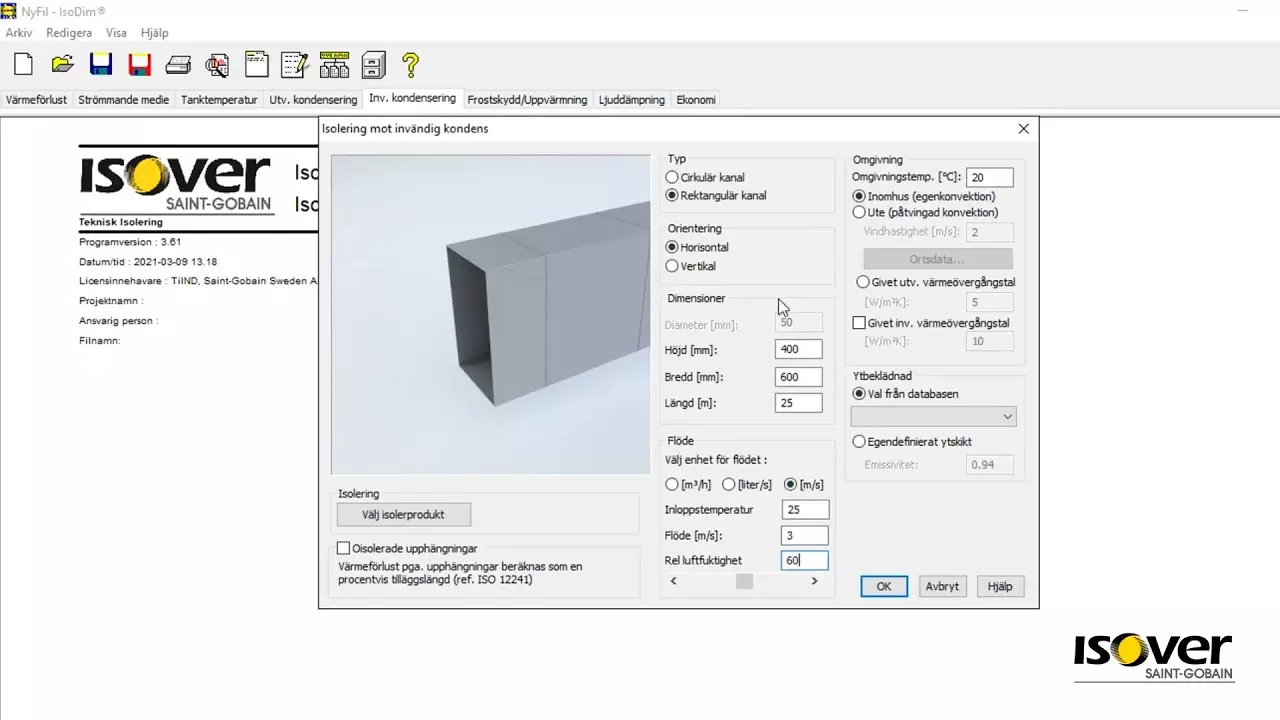Switch to the Värmeförlust tab
Viewport: 1280px width, 720px height.
[37, 100]
